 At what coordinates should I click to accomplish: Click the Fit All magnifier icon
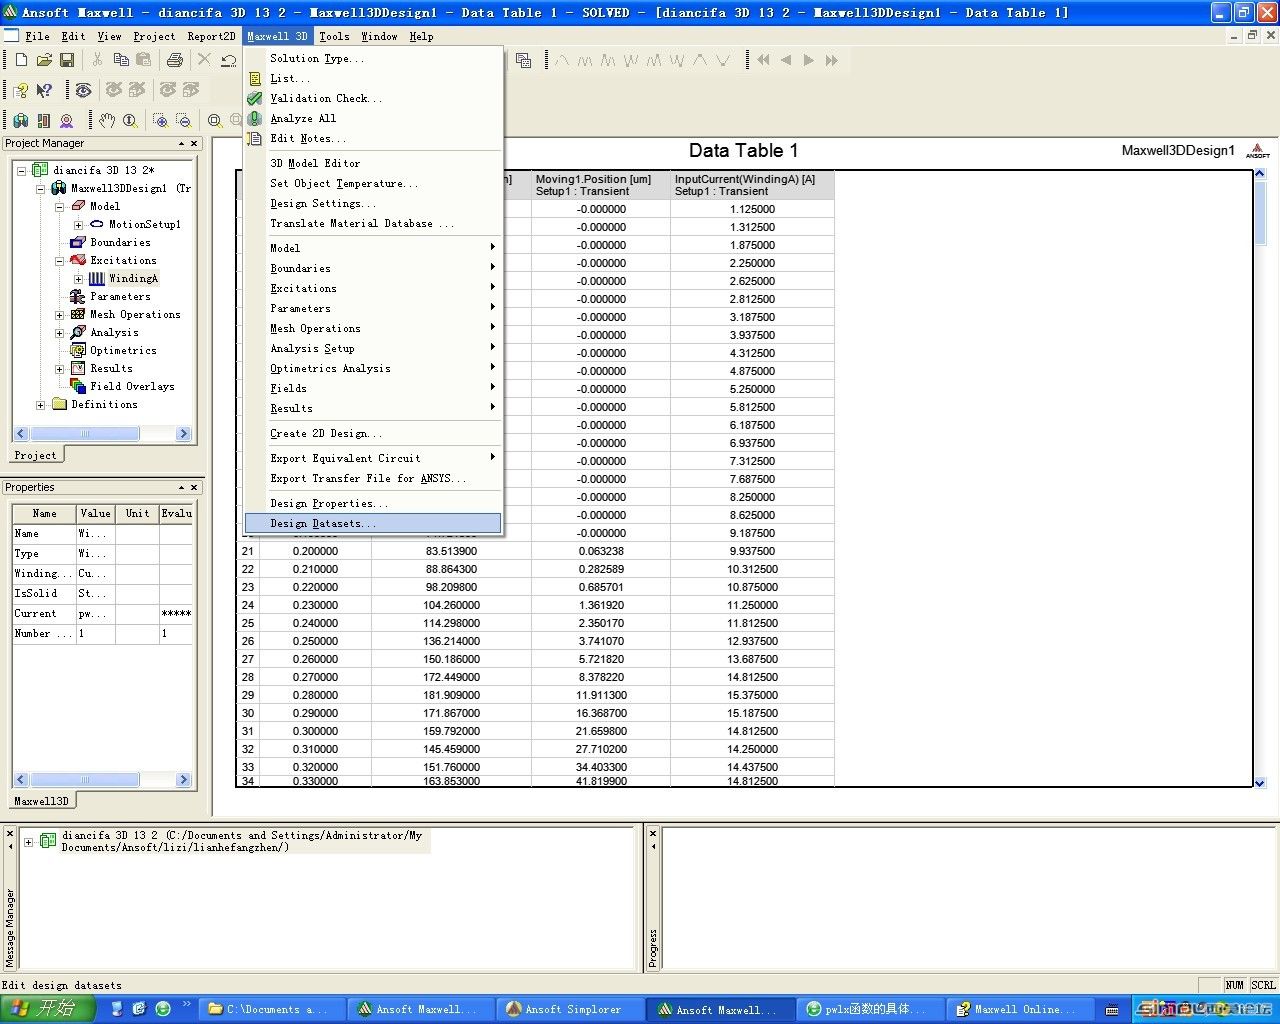pyautogui.click(x=214, y=120)
